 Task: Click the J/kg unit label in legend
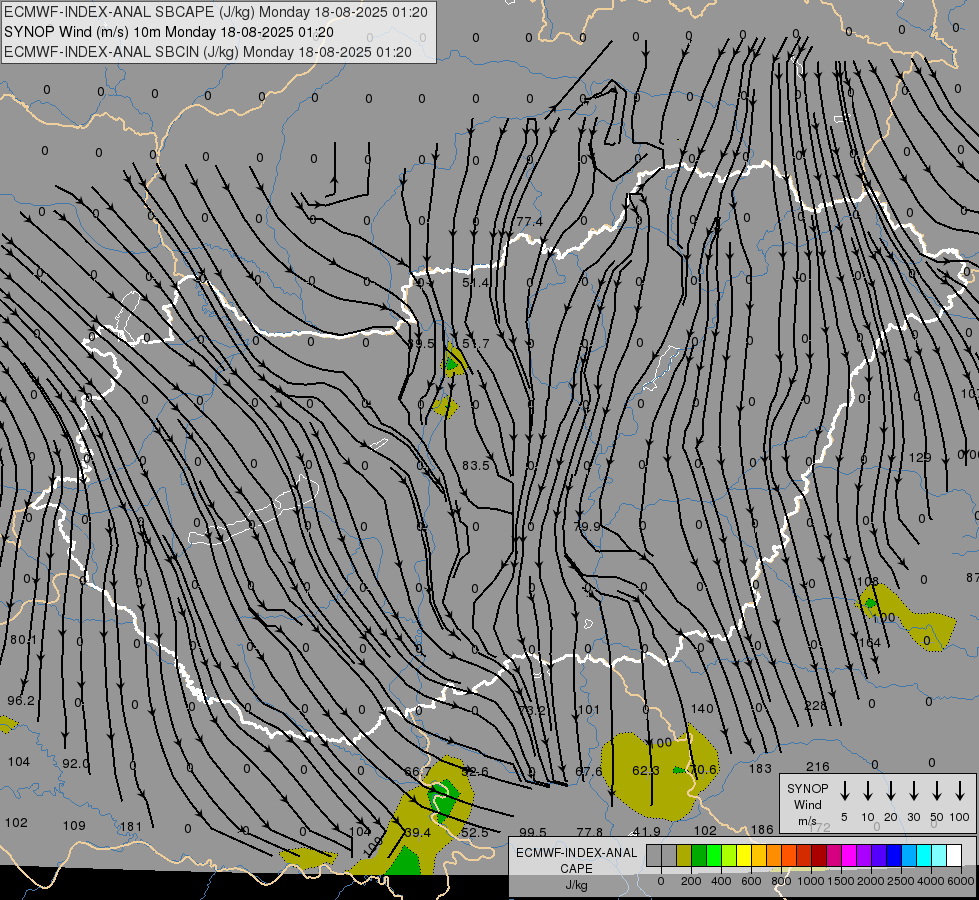(576, 885)
